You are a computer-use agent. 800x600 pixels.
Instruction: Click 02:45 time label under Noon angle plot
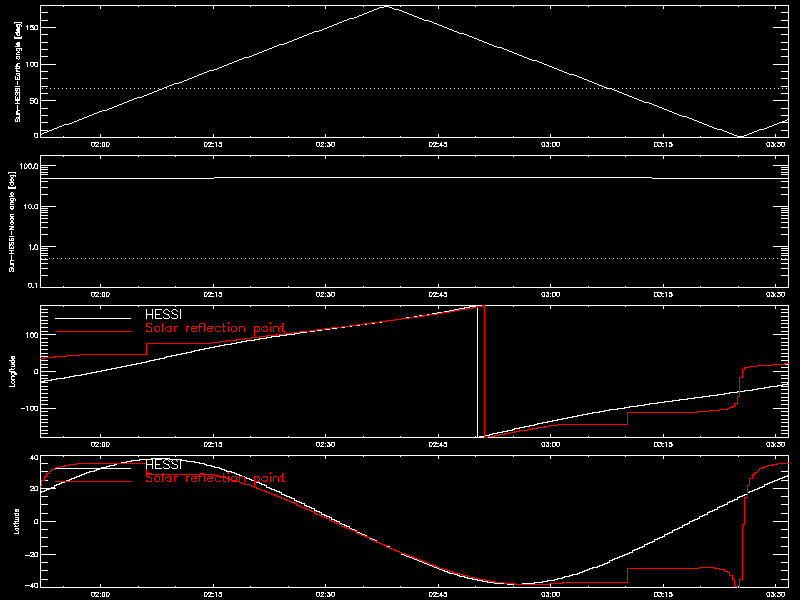pyautogui.click(x=438, y=294)
